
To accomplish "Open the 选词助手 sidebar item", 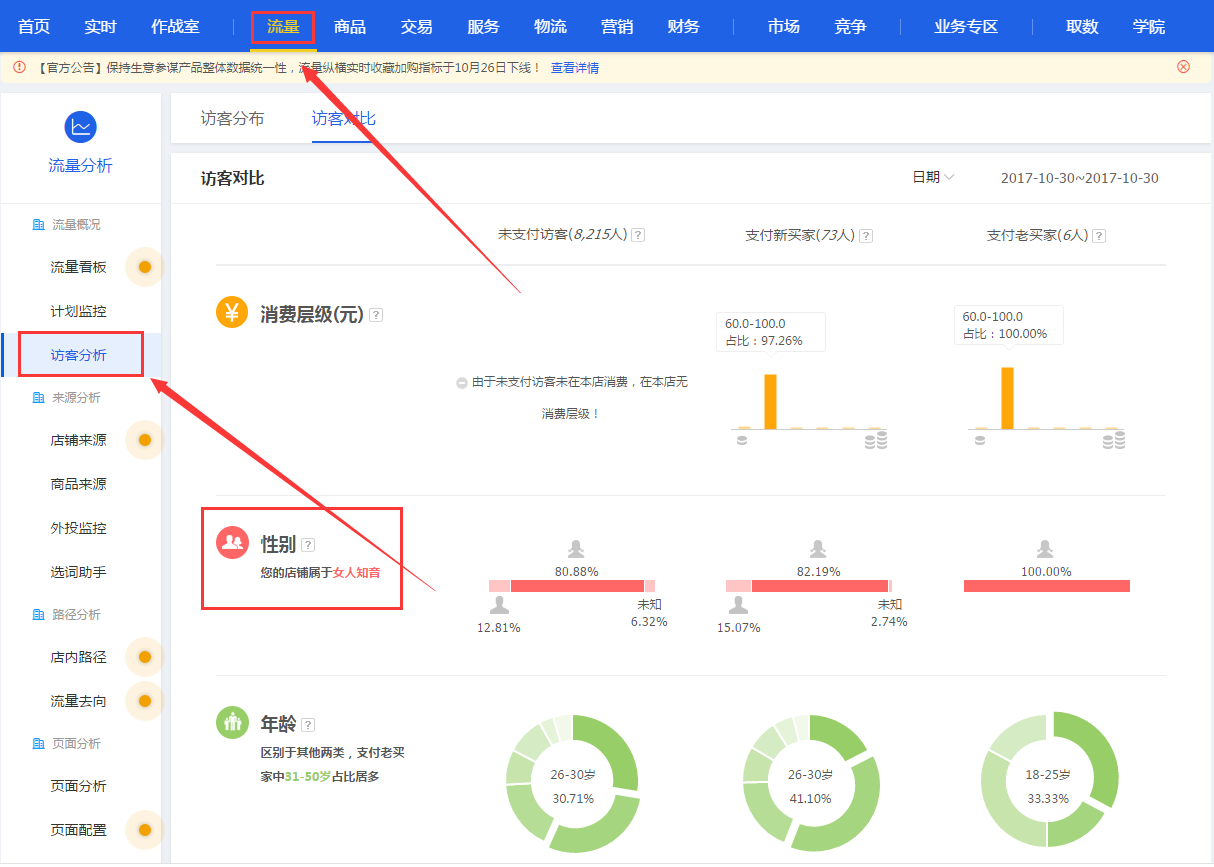I will (79, 573).
